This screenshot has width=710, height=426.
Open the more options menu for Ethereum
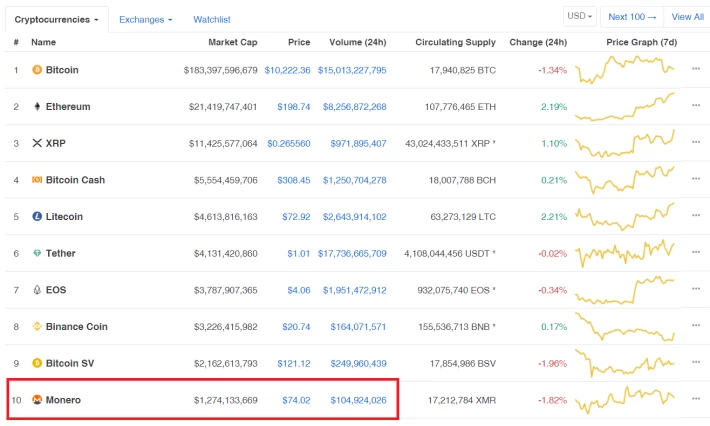click(x=696, y=105)
